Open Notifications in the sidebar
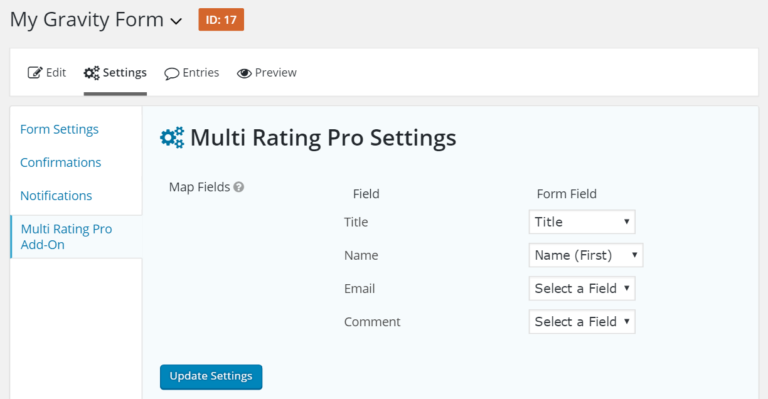Viewport: 768px width, 399px height. pos(56,196)
